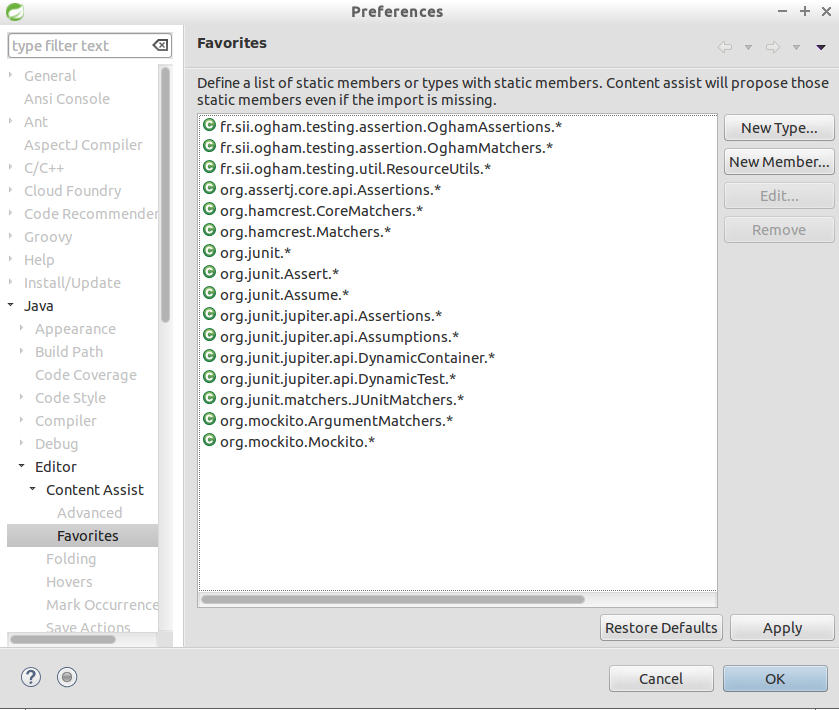839x710 pixels.
Task: Select org.assertj.core.api.Assertions.* entry
Action: tap(330, 190)
